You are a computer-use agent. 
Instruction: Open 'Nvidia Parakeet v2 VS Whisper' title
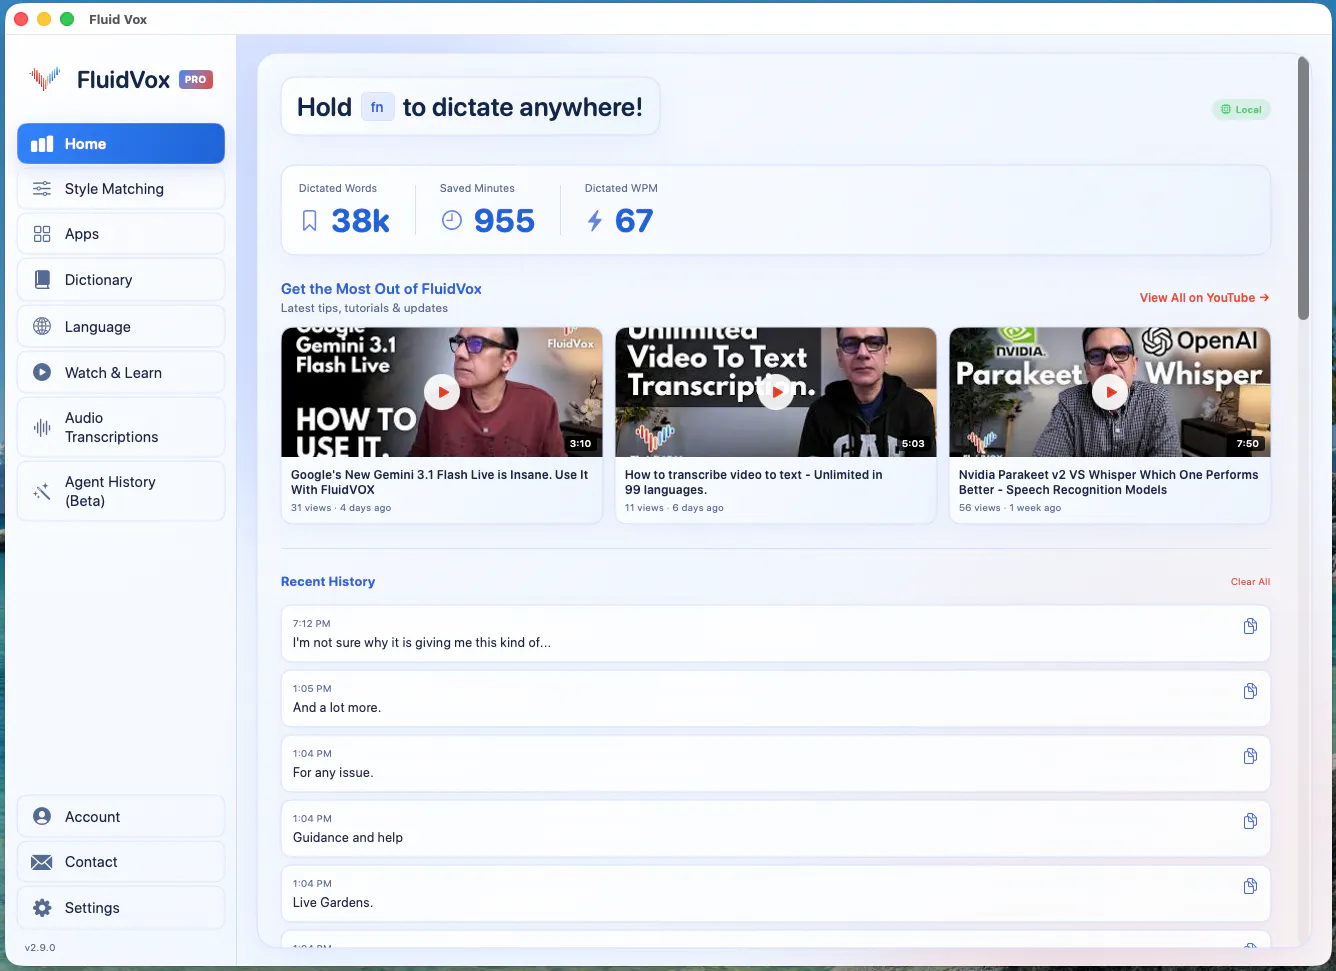[x=1108, y=482]
